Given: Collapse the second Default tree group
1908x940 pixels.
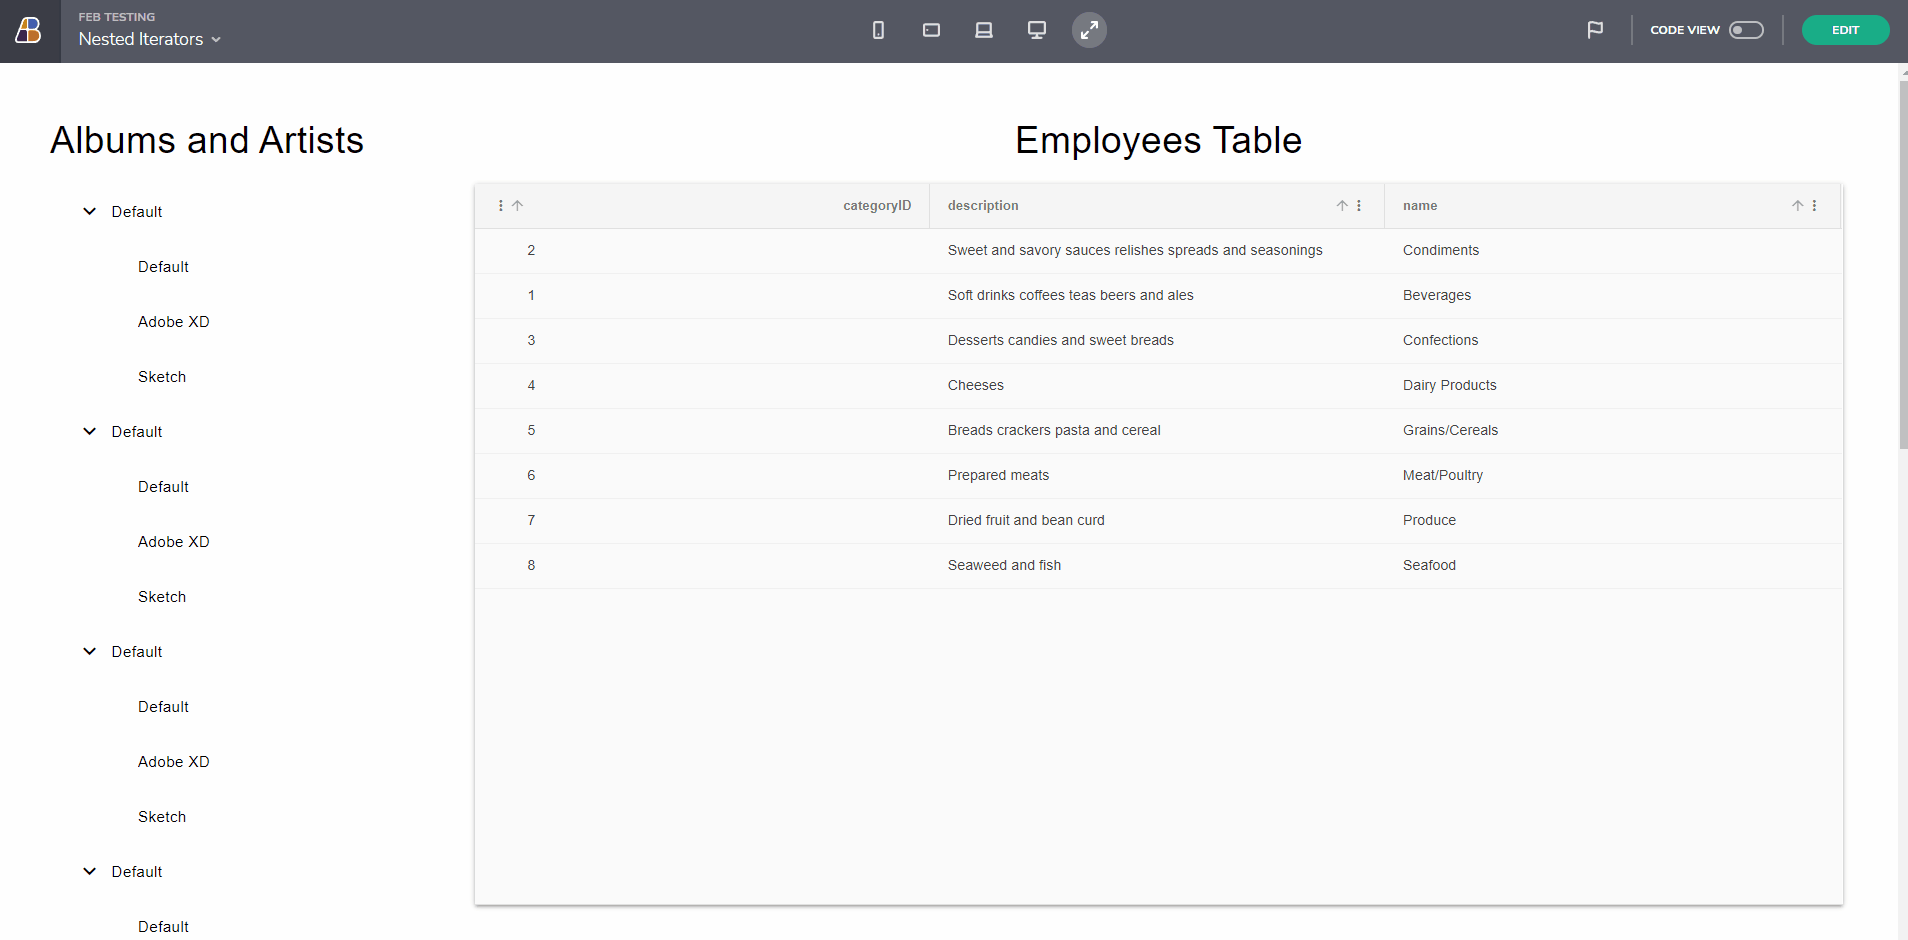Looking at the screenshot, I should (90, 432).
